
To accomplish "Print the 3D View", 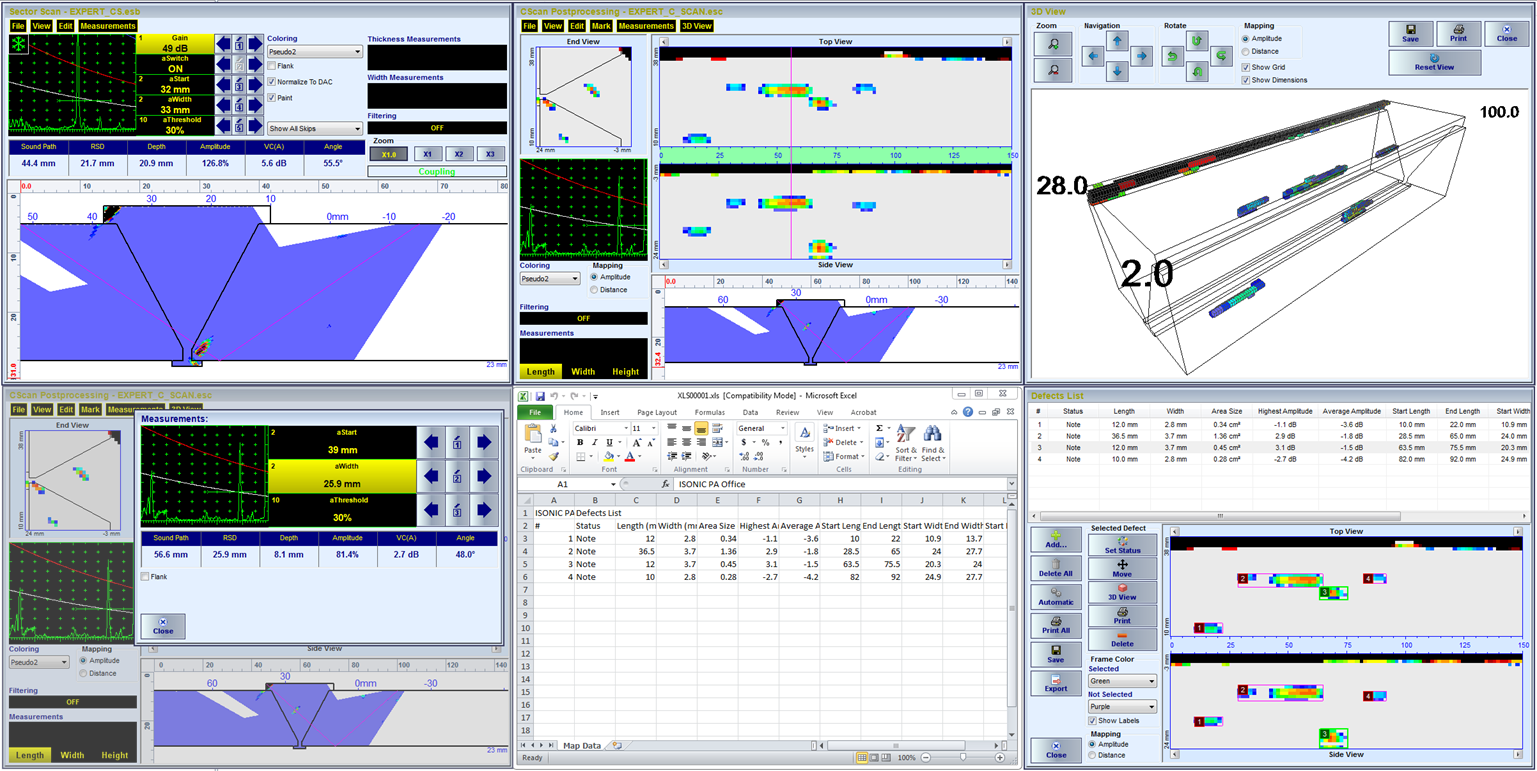I will coord(1459,34).
